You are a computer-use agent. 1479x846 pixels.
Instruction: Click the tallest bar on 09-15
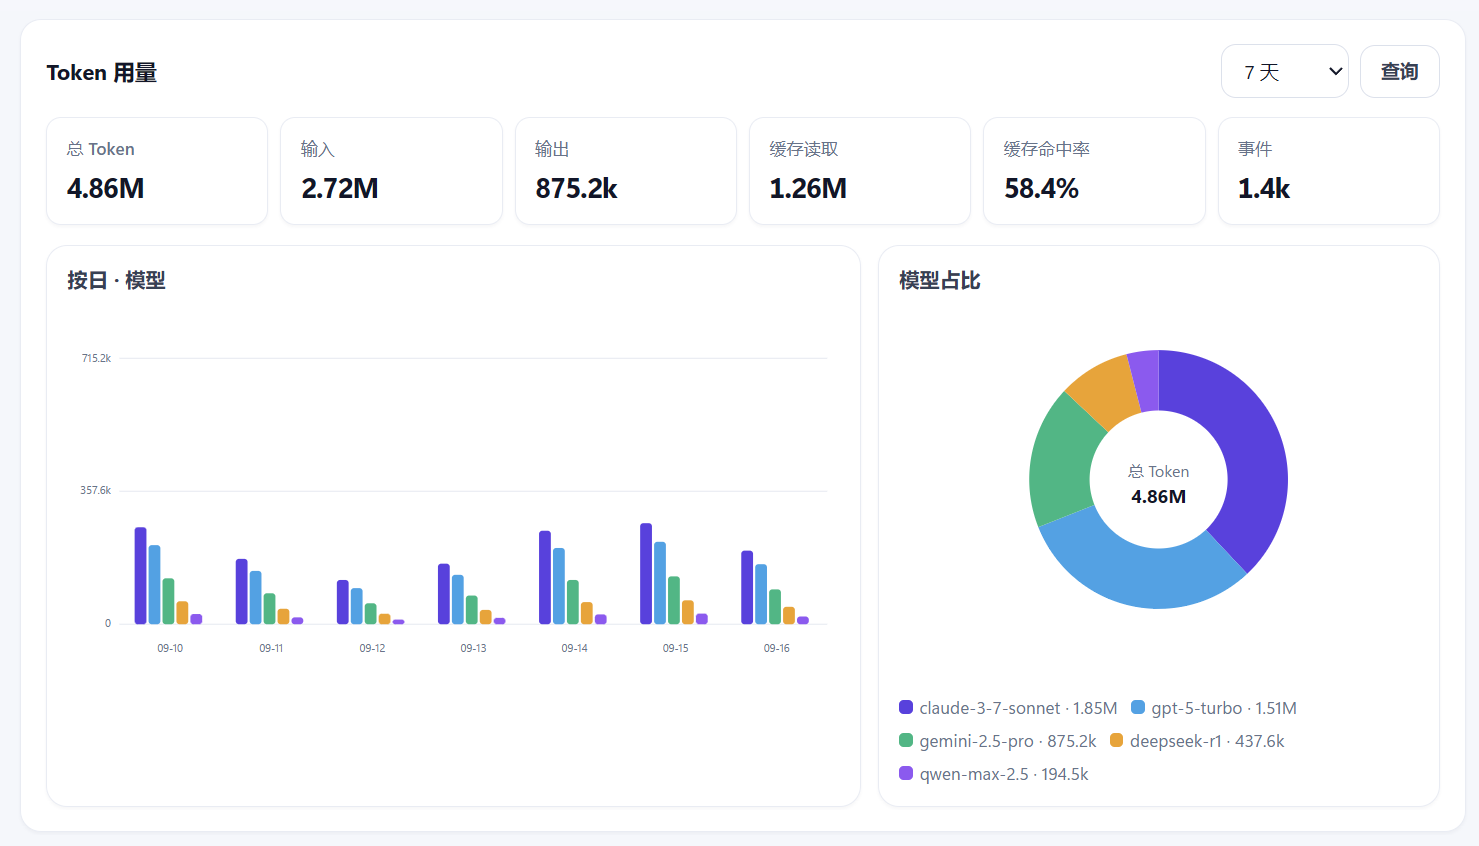(x=646, y=573)
